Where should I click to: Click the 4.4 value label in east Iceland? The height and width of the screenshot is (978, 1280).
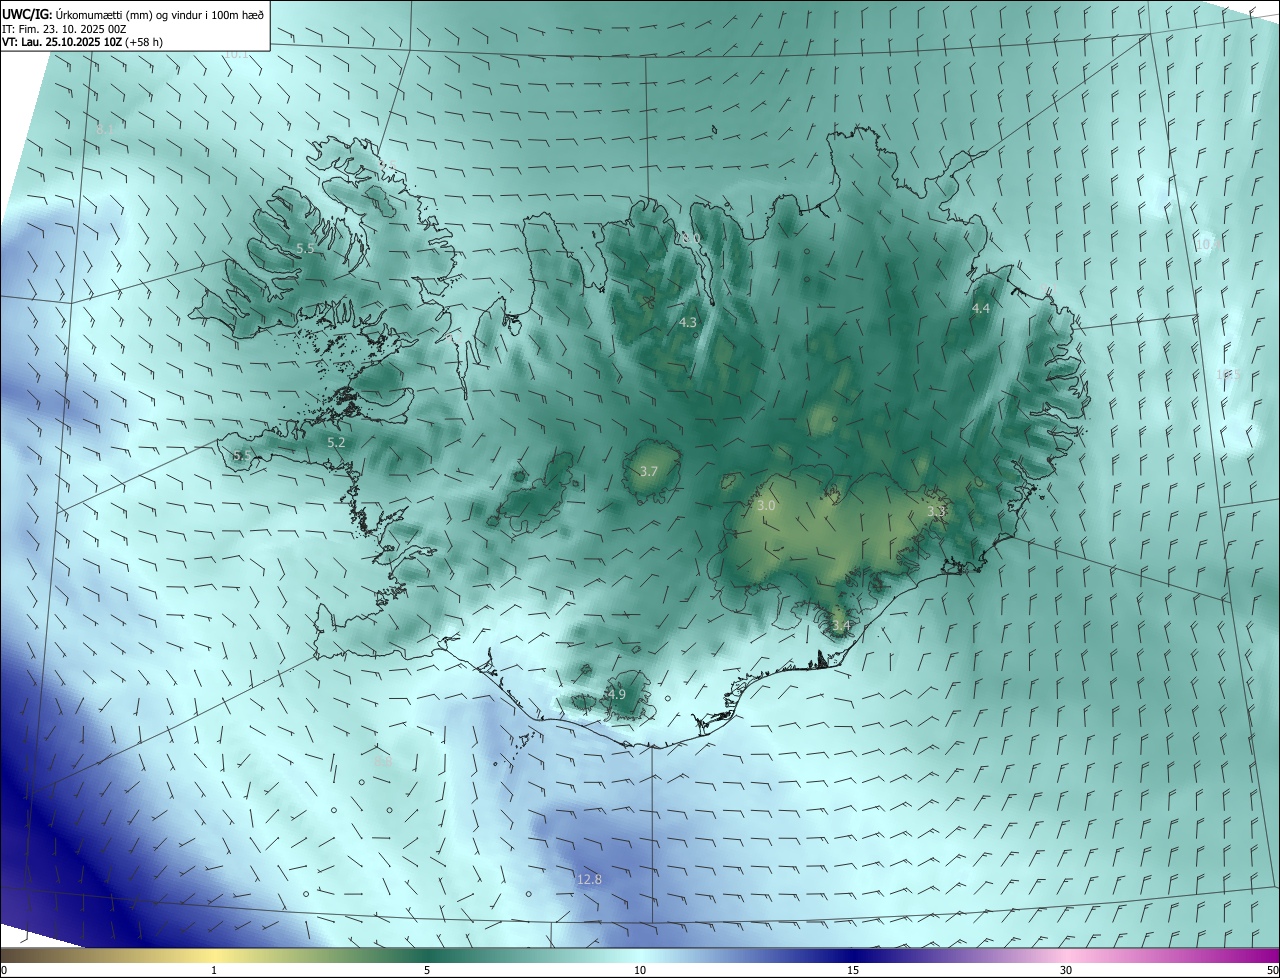click(x=981, y=309)
